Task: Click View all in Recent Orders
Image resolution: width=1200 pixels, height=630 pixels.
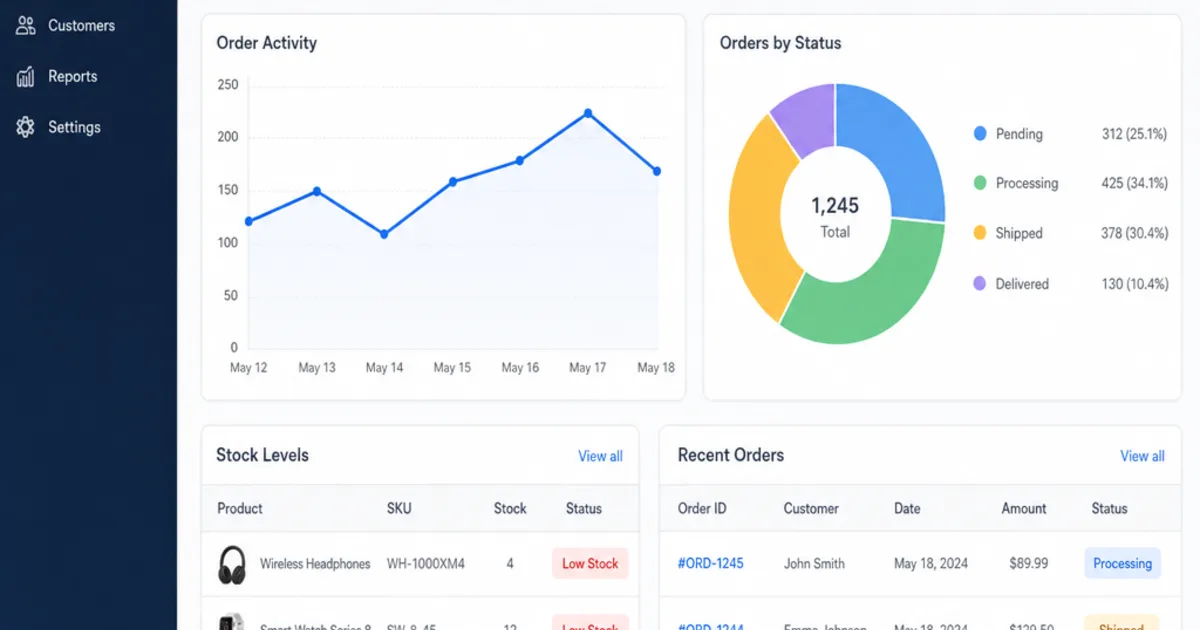Action: click(1142, 456)
